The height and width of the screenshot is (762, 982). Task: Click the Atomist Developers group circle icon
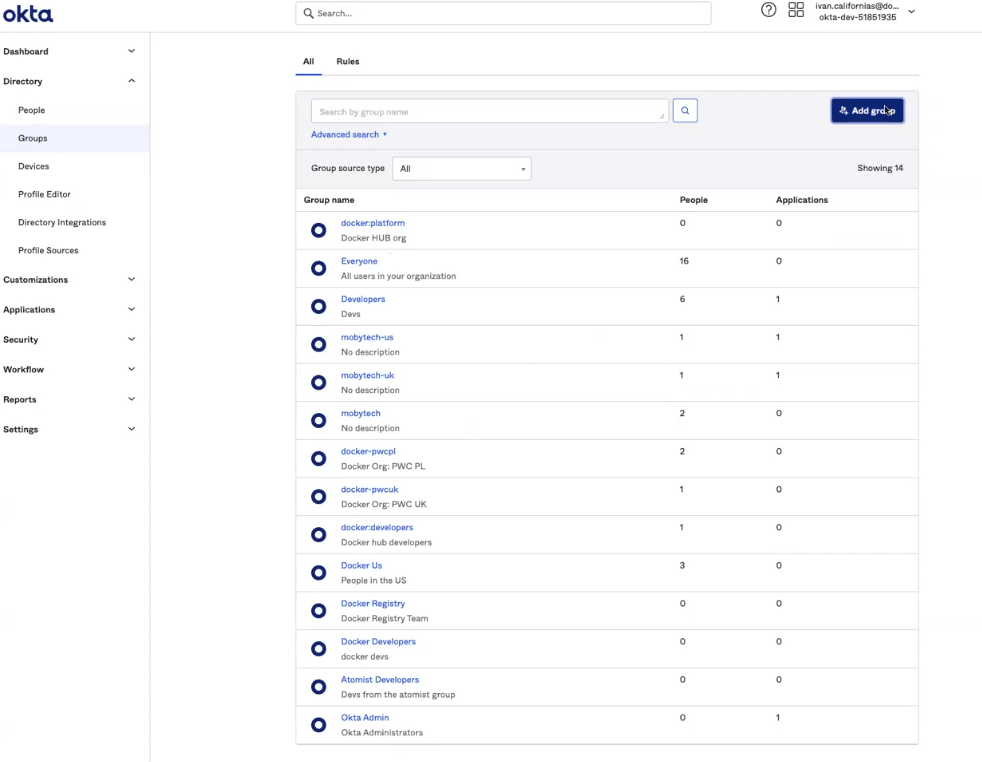319,687
